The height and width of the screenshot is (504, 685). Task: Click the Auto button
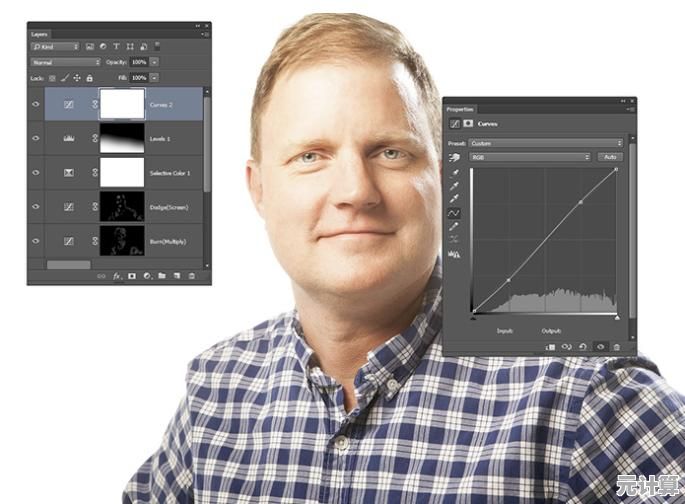[x=610, y=157]
